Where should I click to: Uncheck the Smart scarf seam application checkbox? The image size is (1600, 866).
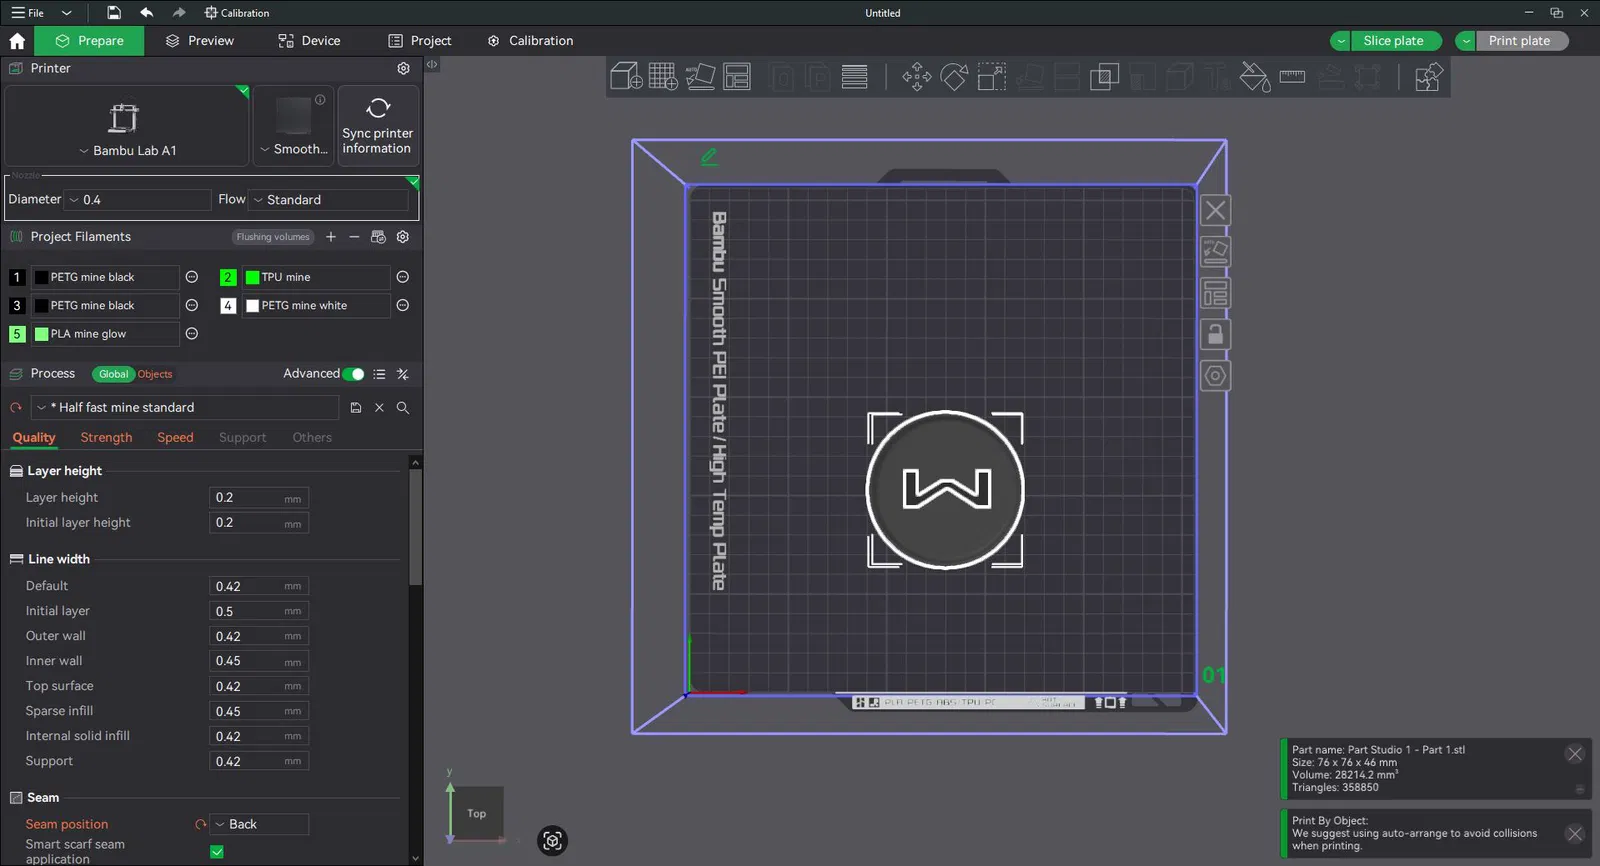click(217, 852)
